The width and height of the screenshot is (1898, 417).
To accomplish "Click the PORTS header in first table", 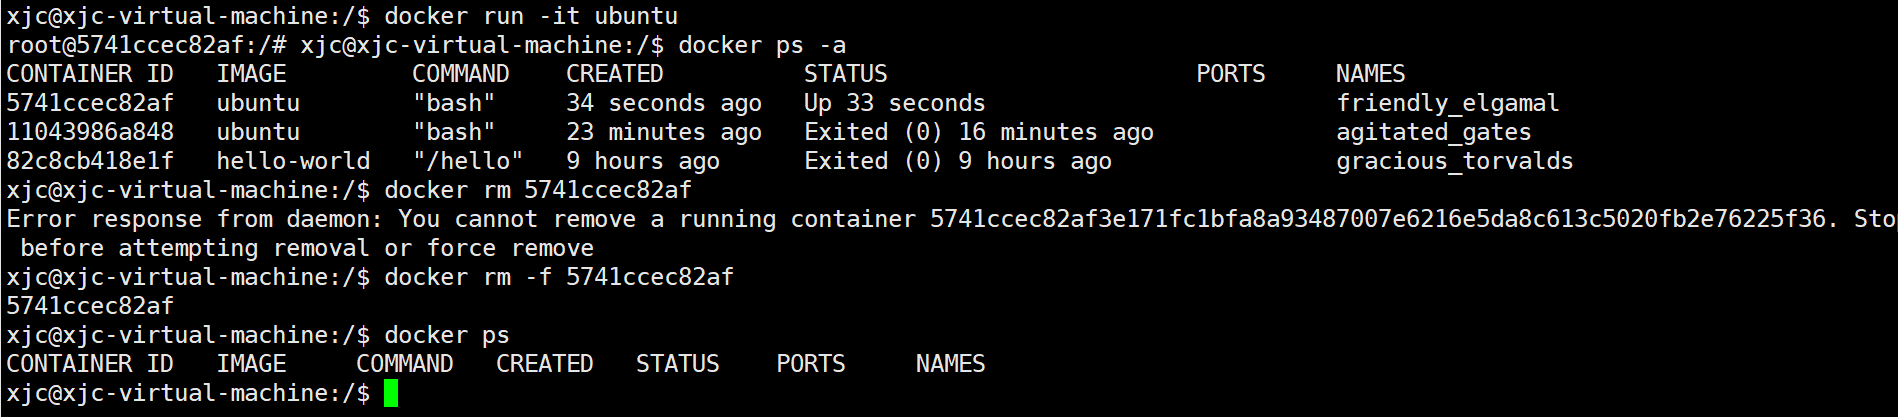I will pyautogui.click(x=1230, y=74).
